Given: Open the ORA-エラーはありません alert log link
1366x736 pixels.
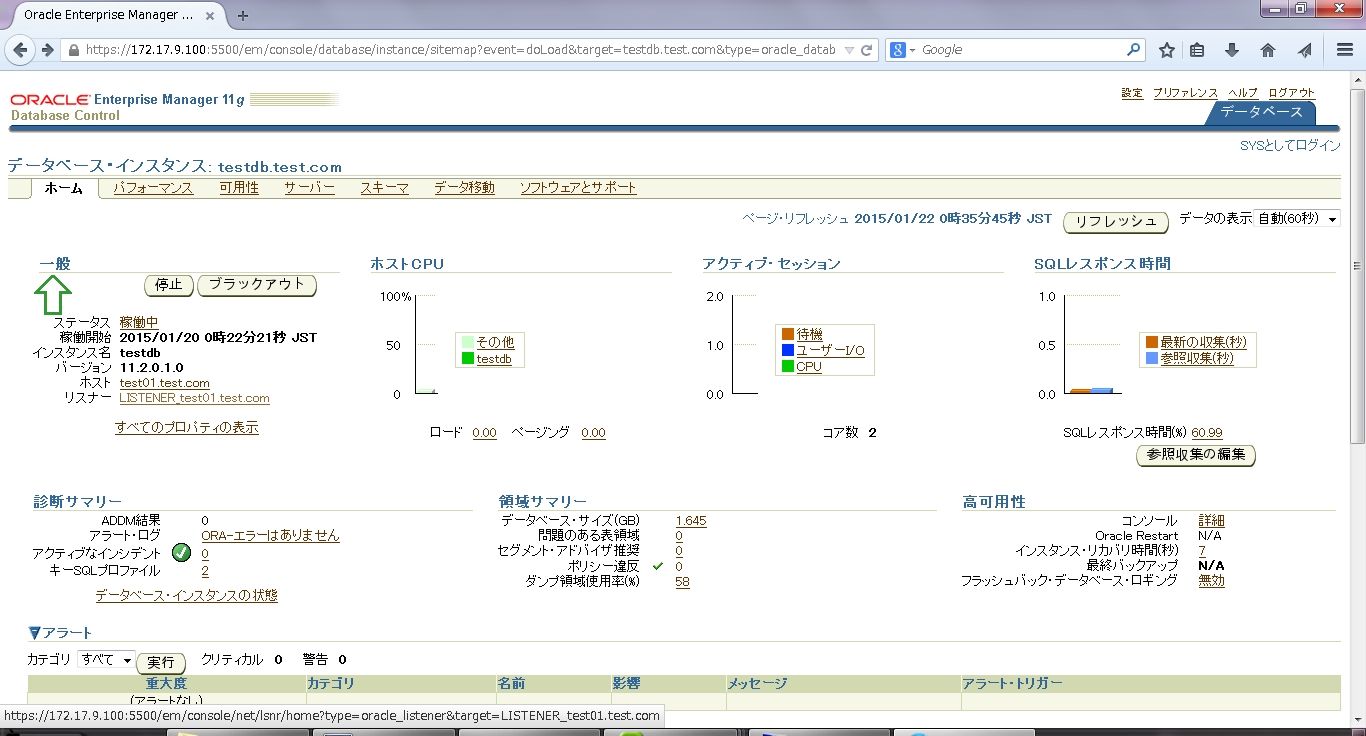Looking at the screenshot, I should click(x=270, y=536).
